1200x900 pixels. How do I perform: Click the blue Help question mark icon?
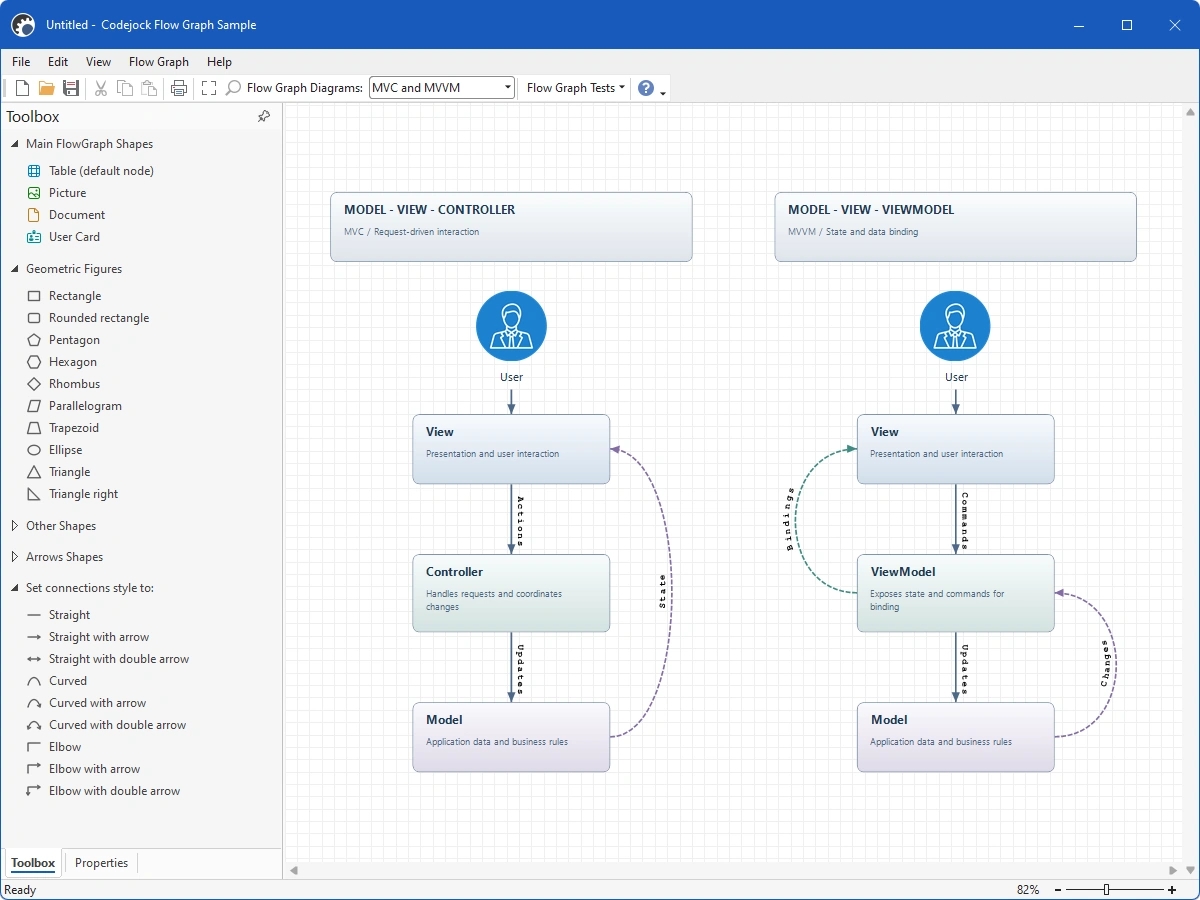click(x=646, y=88)
